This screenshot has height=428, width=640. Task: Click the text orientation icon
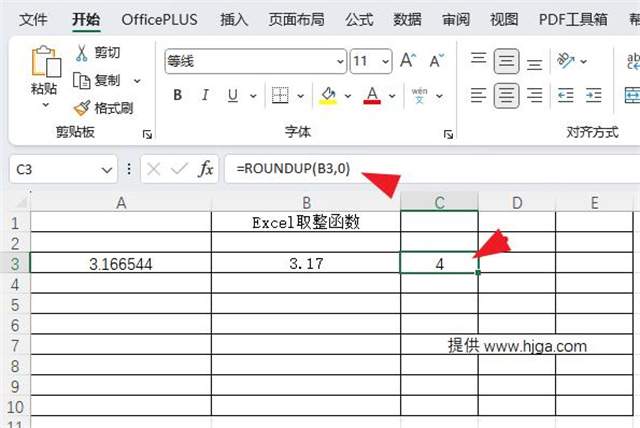(566, 60)
